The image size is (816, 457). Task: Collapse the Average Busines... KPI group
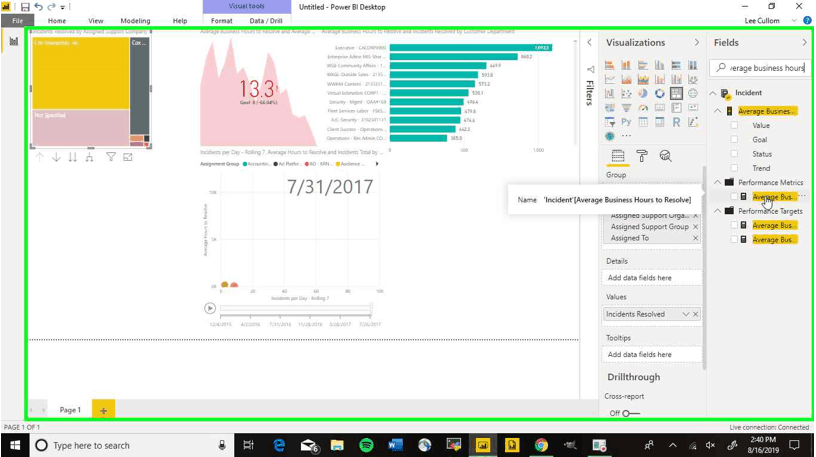[717, 111]
